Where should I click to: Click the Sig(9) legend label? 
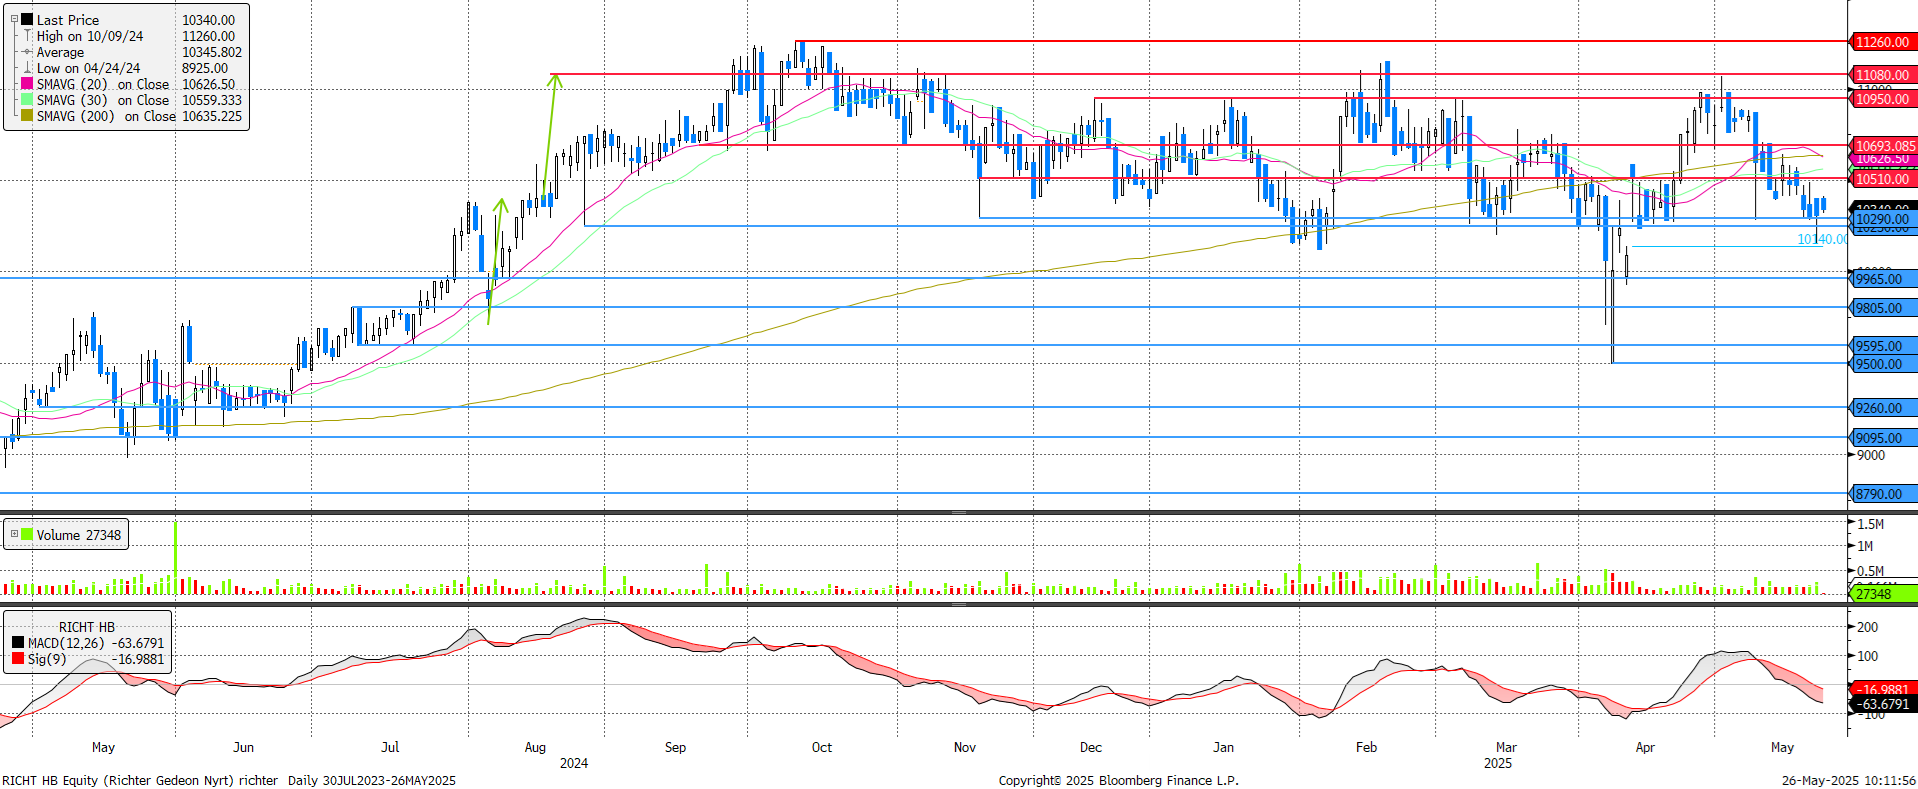click(x=47, y=659)
